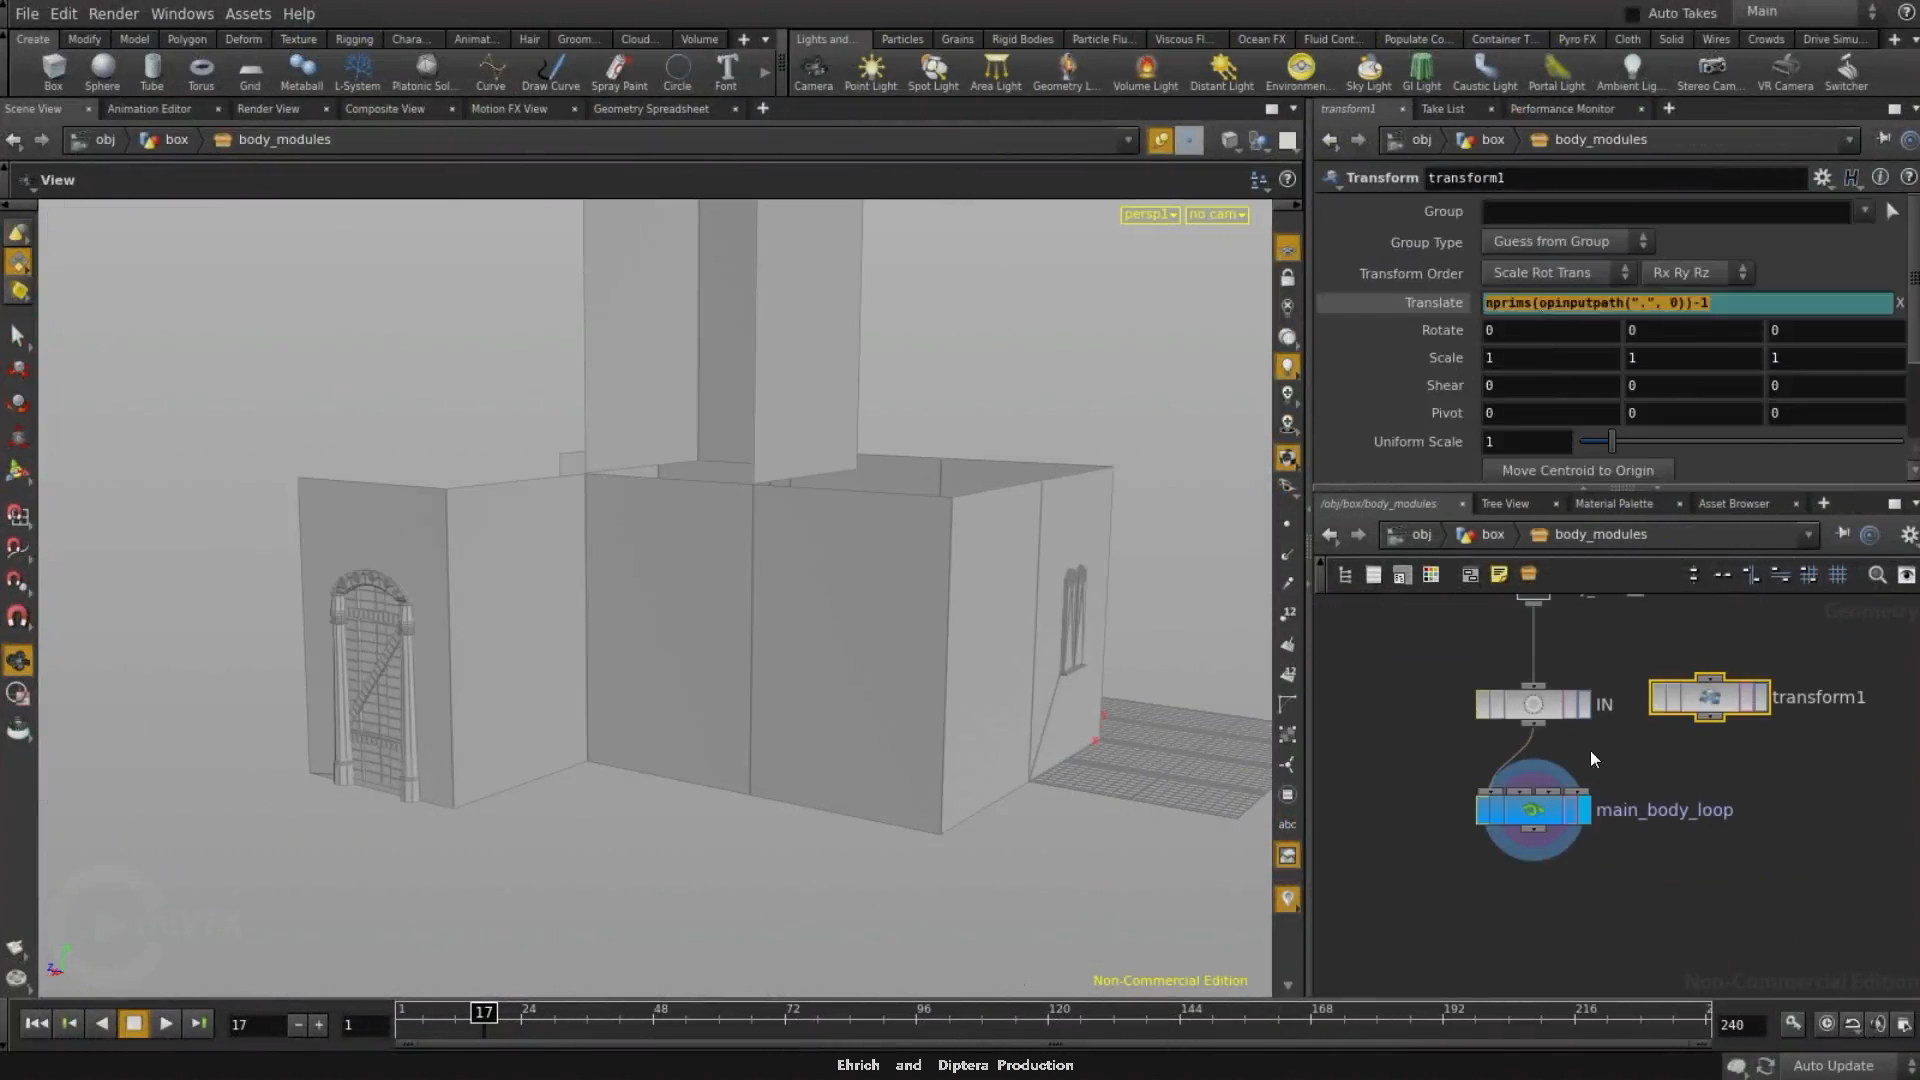Click the Spot Light shelf tool

click(933, 71)
